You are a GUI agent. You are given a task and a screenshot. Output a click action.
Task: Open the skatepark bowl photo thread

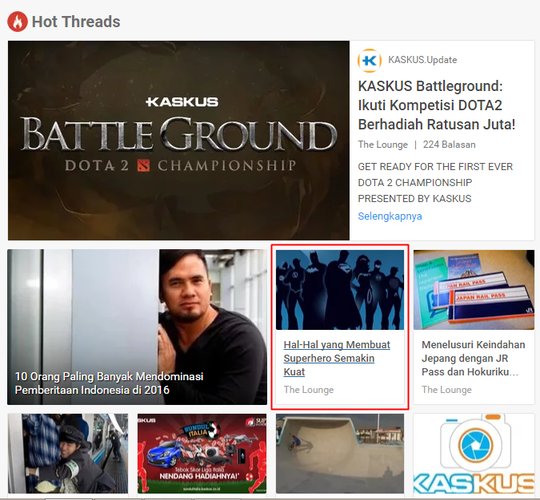click(x=340, y=454)
